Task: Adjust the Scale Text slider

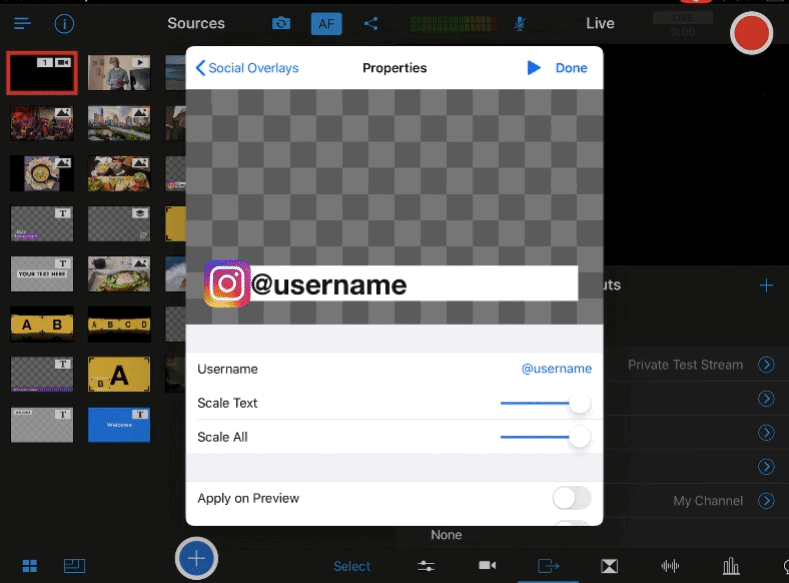Action: pos(545,403)
